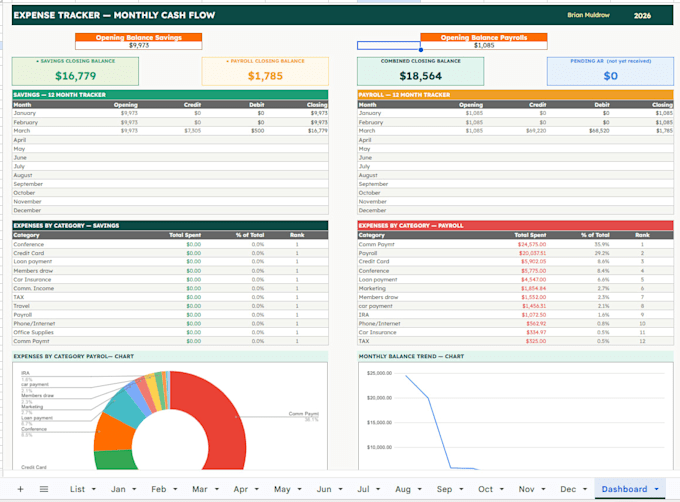Viewport: 680px width, 502px height.
Task: Open the Dec tab dropdown arrow
Action: (x=585, y=489)
